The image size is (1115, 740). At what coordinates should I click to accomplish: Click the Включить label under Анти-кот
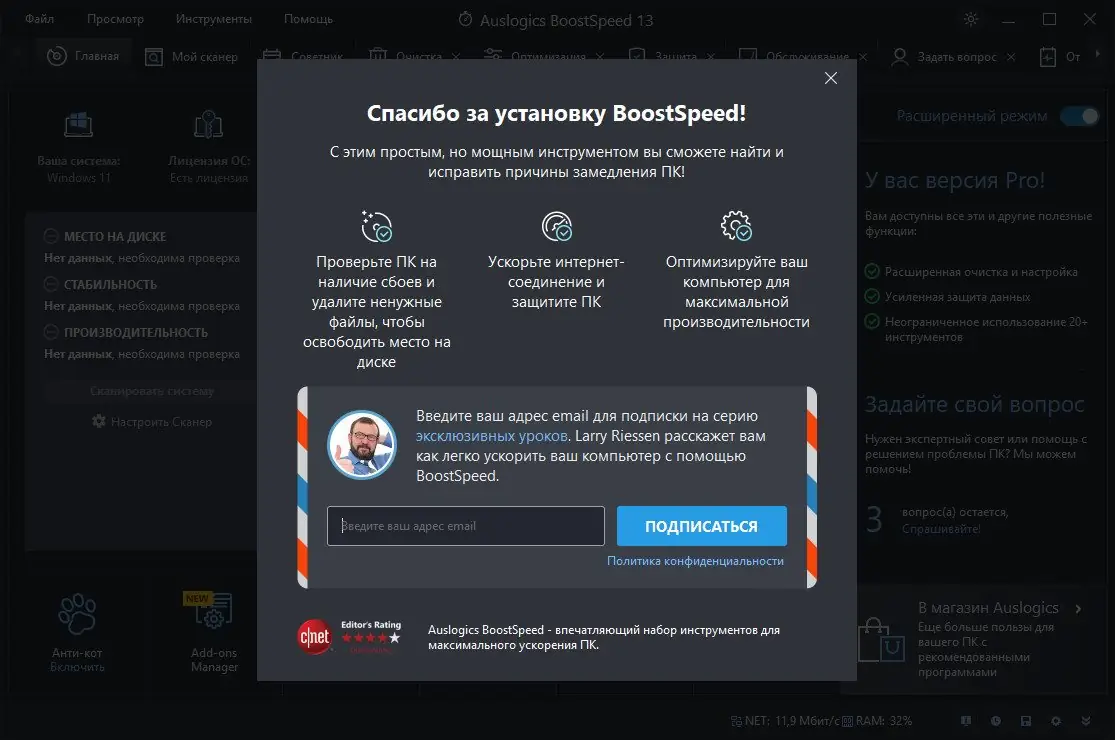tap(78, 667)
